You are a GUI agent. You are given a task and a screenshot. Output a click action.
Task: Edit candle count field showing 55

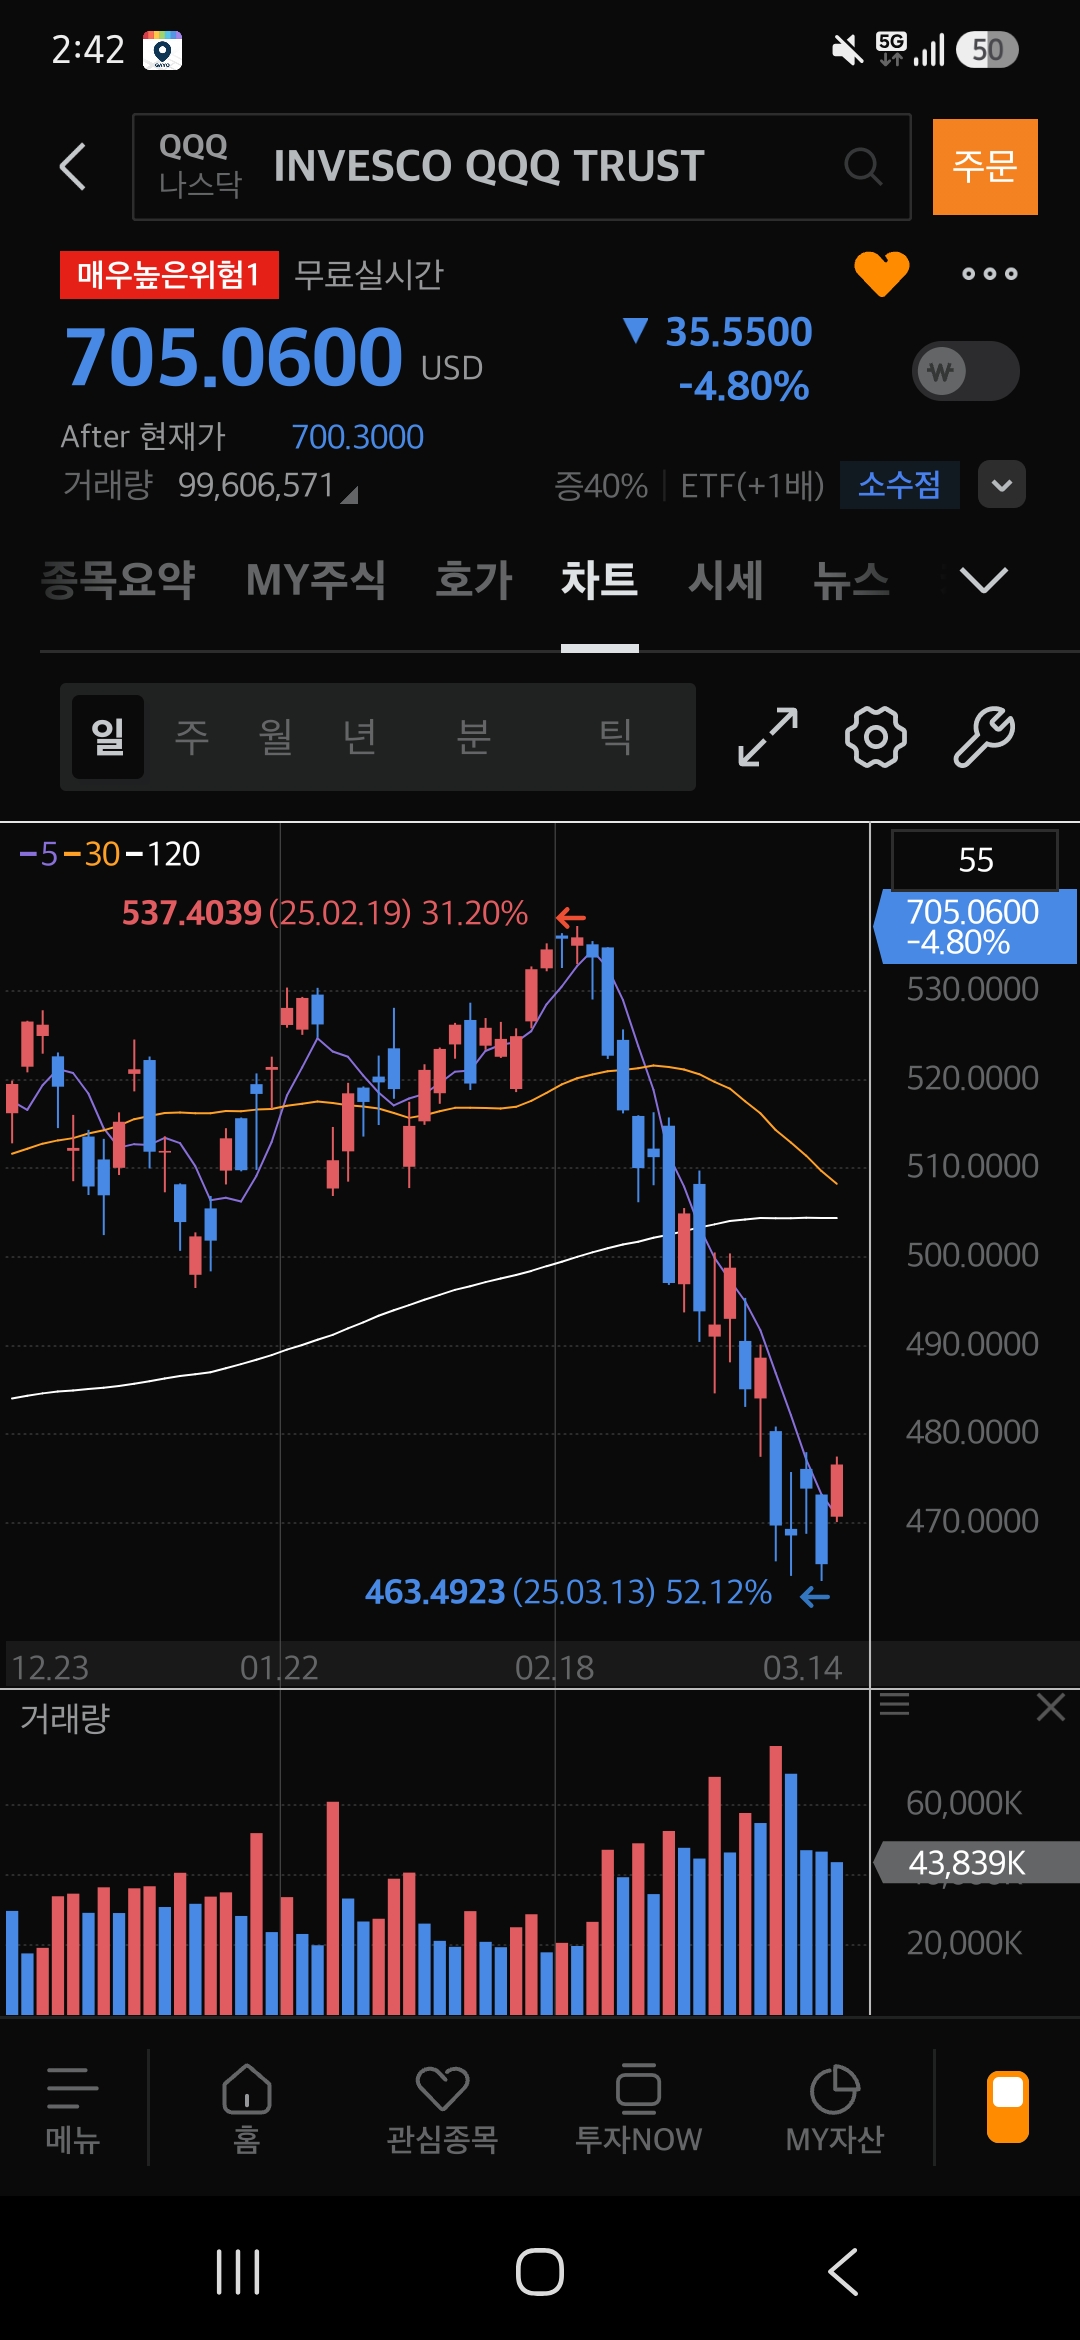pyautogui.click(x=975, y=860)
